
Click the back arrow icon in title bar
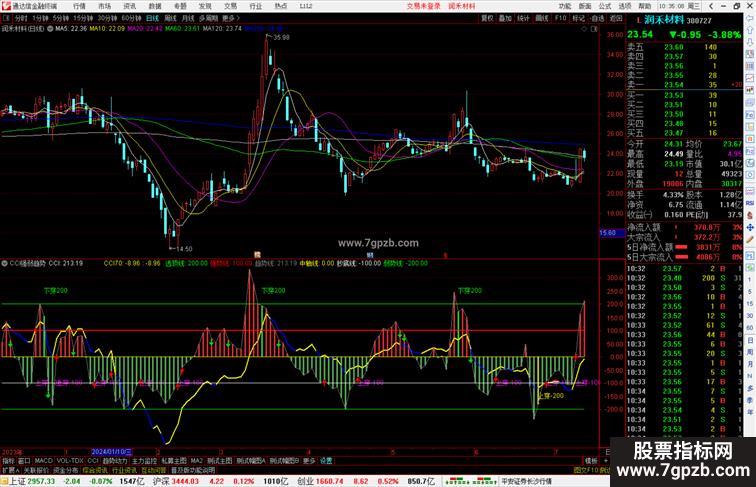coord(711,6)
